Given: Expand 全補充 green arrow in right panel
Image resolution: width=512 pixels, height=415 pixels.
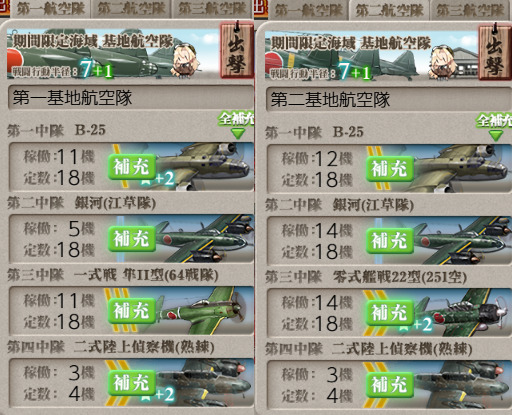Looking at the screenshot, I should click(496, 136).
